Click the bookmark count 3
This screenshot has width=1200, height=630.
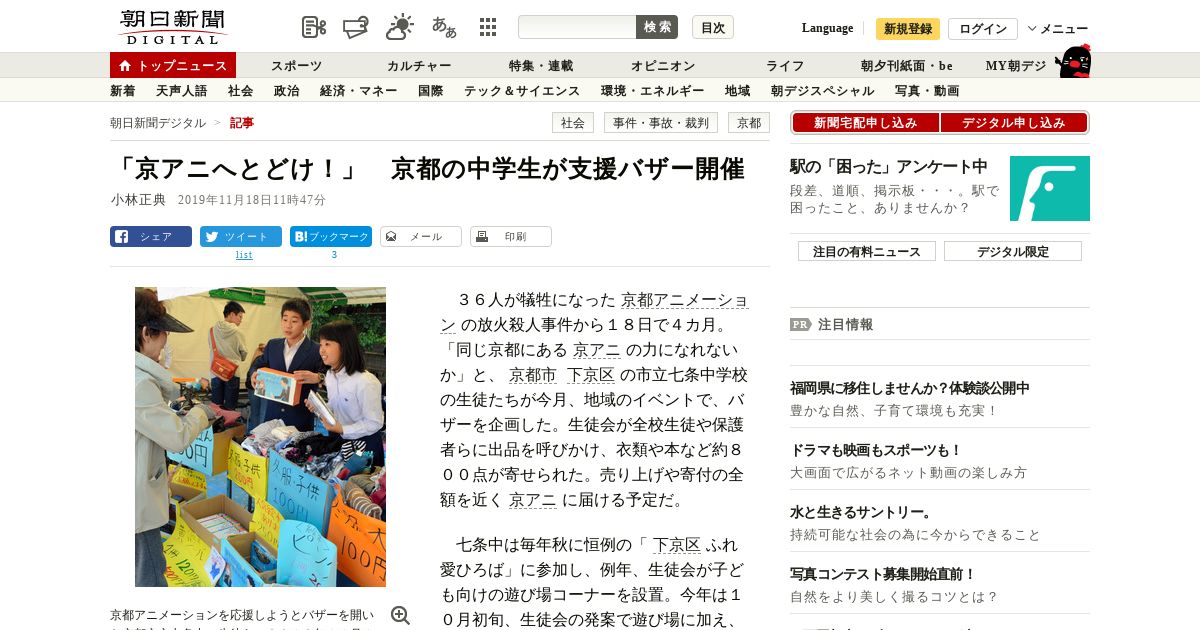tap(334, 255)
